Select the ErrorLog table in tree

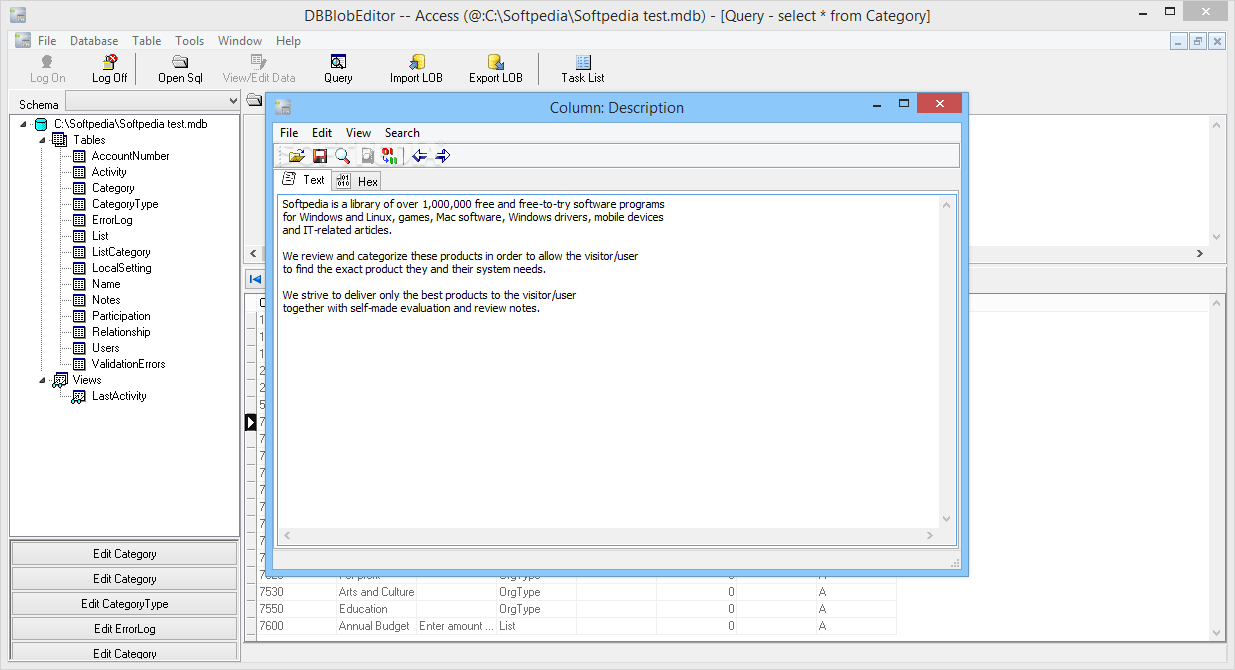(x=112, y=220)
